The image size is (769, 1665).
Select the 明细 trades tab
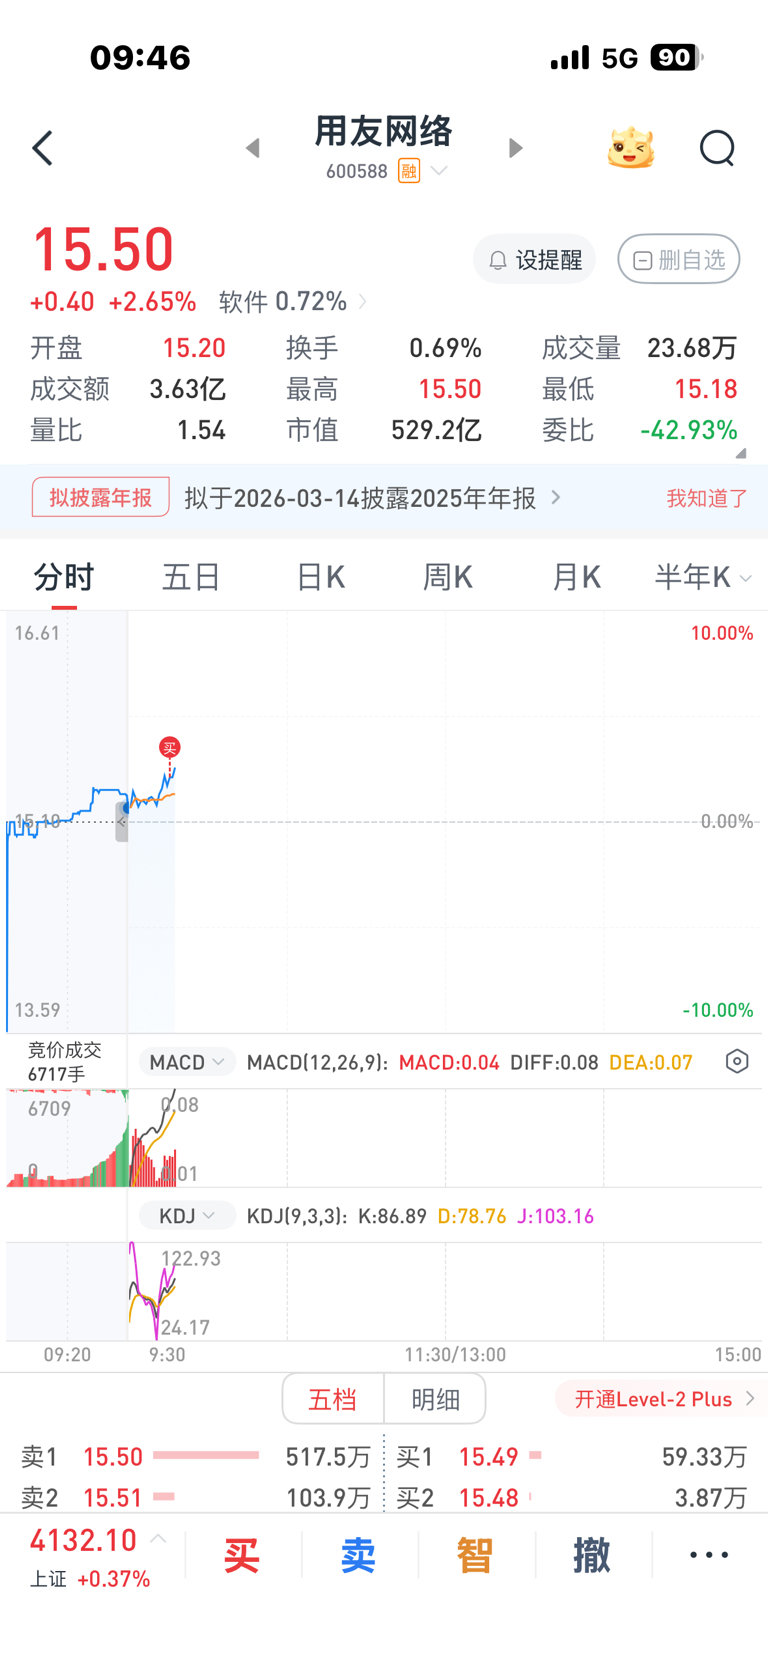tap(435, 1399)
